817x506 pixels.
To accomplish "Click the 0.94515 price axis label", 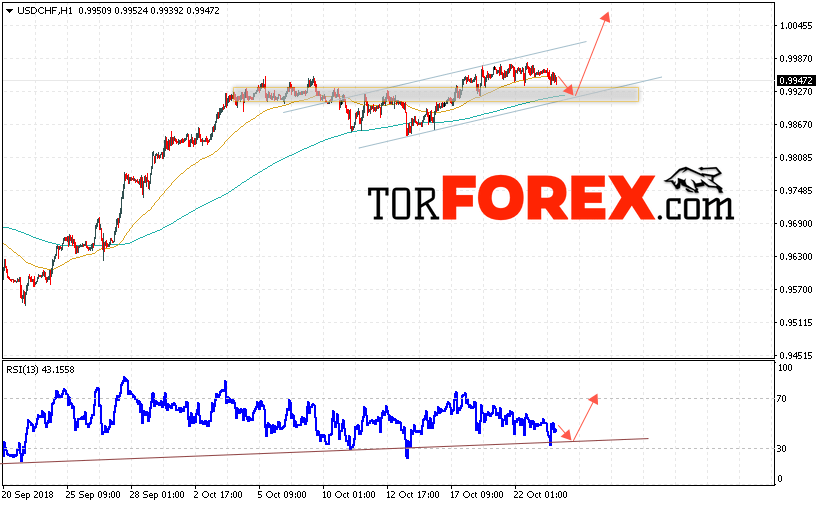I will coord(796,356).
